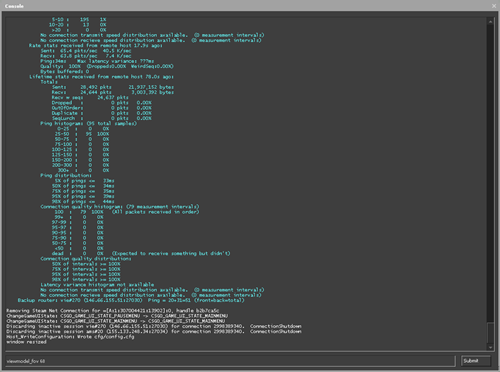The height and width of the screenshot is (372, 500).
Task: Click '98% of pings <= 44ms' line
Action: click(x=83, y=201)
